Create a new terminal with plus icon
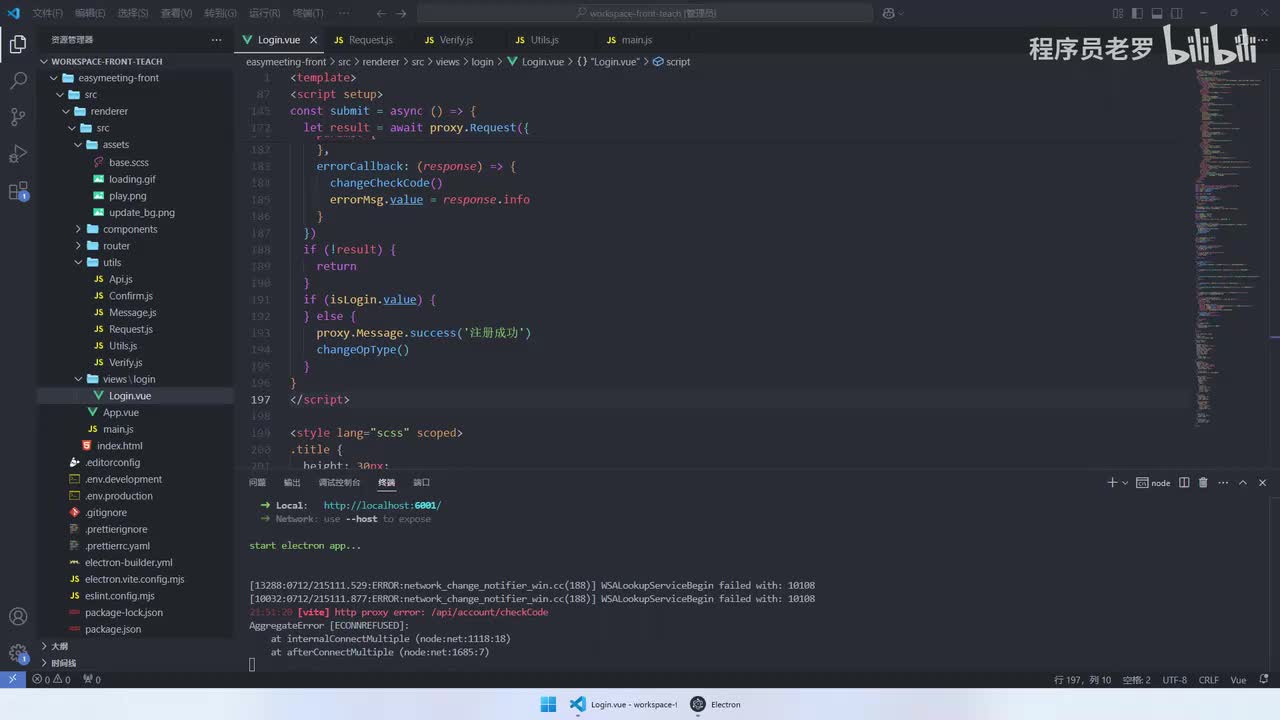 coord(1112,483)
